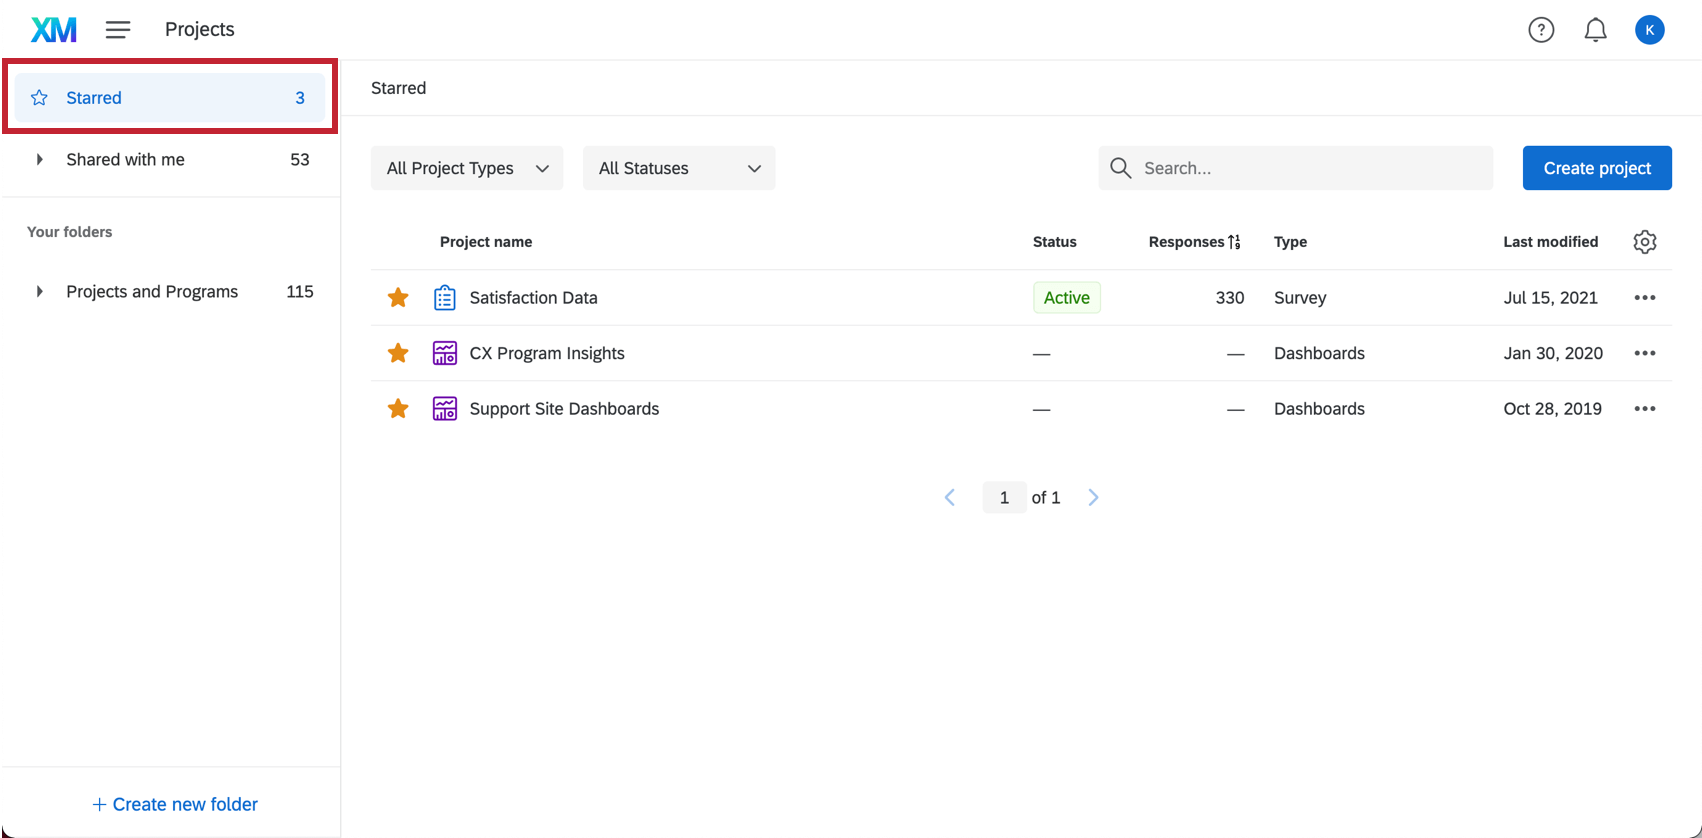Image resolution: width=1702 pixels, height=838 pixels.
Task: Open options menu for Support Site Dashboards
Action: [1644, 409]
